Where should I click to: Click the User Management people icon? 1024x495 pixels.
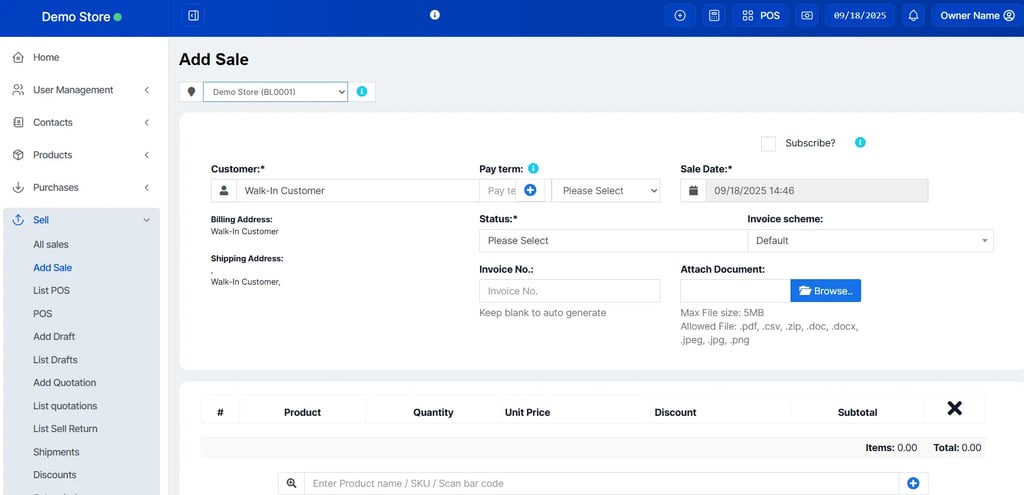18,90
